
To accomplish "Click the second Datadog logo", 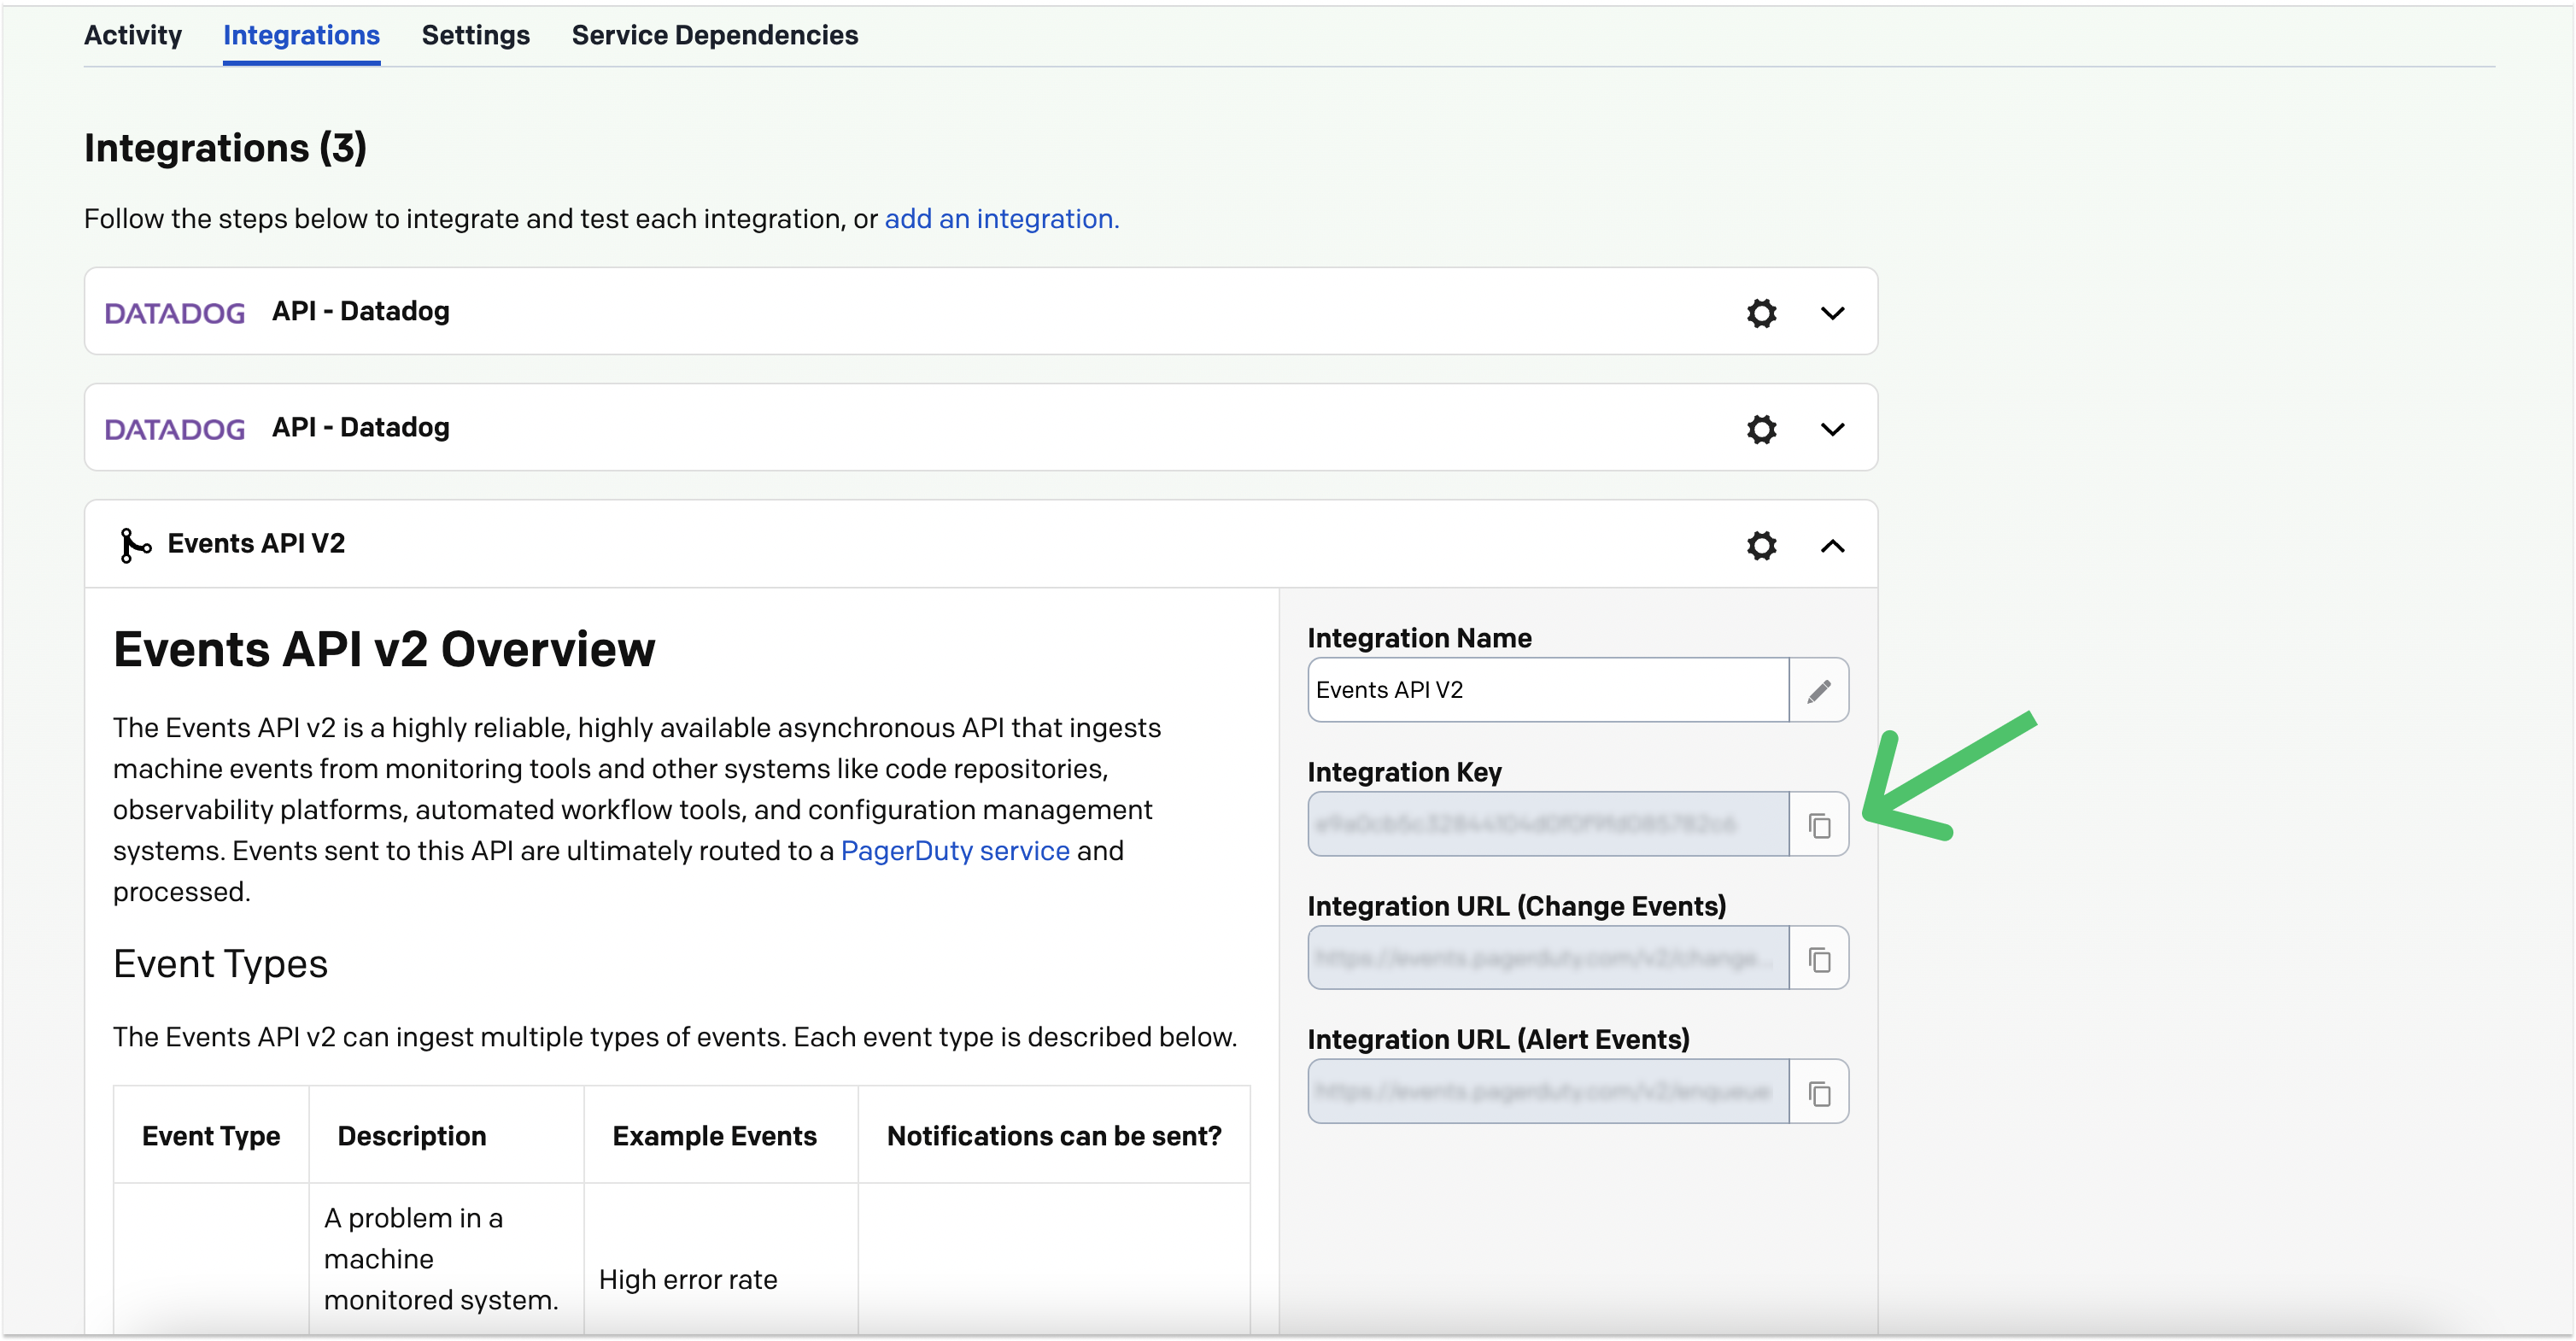I will (x=175, y=429).
